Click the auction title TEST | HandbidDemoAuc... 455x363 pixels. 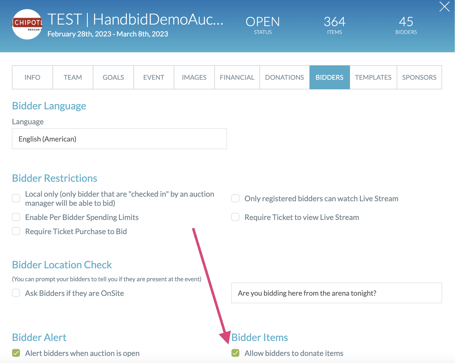click(135, 19)
